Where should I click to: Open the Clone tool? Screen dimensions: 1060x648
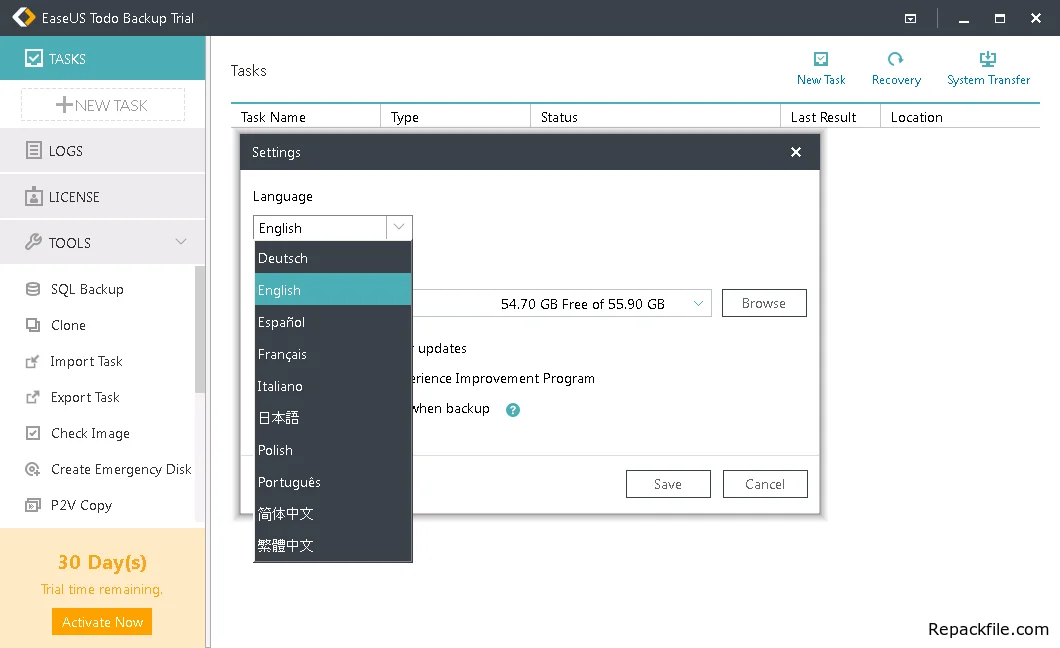tap(68, 325)
